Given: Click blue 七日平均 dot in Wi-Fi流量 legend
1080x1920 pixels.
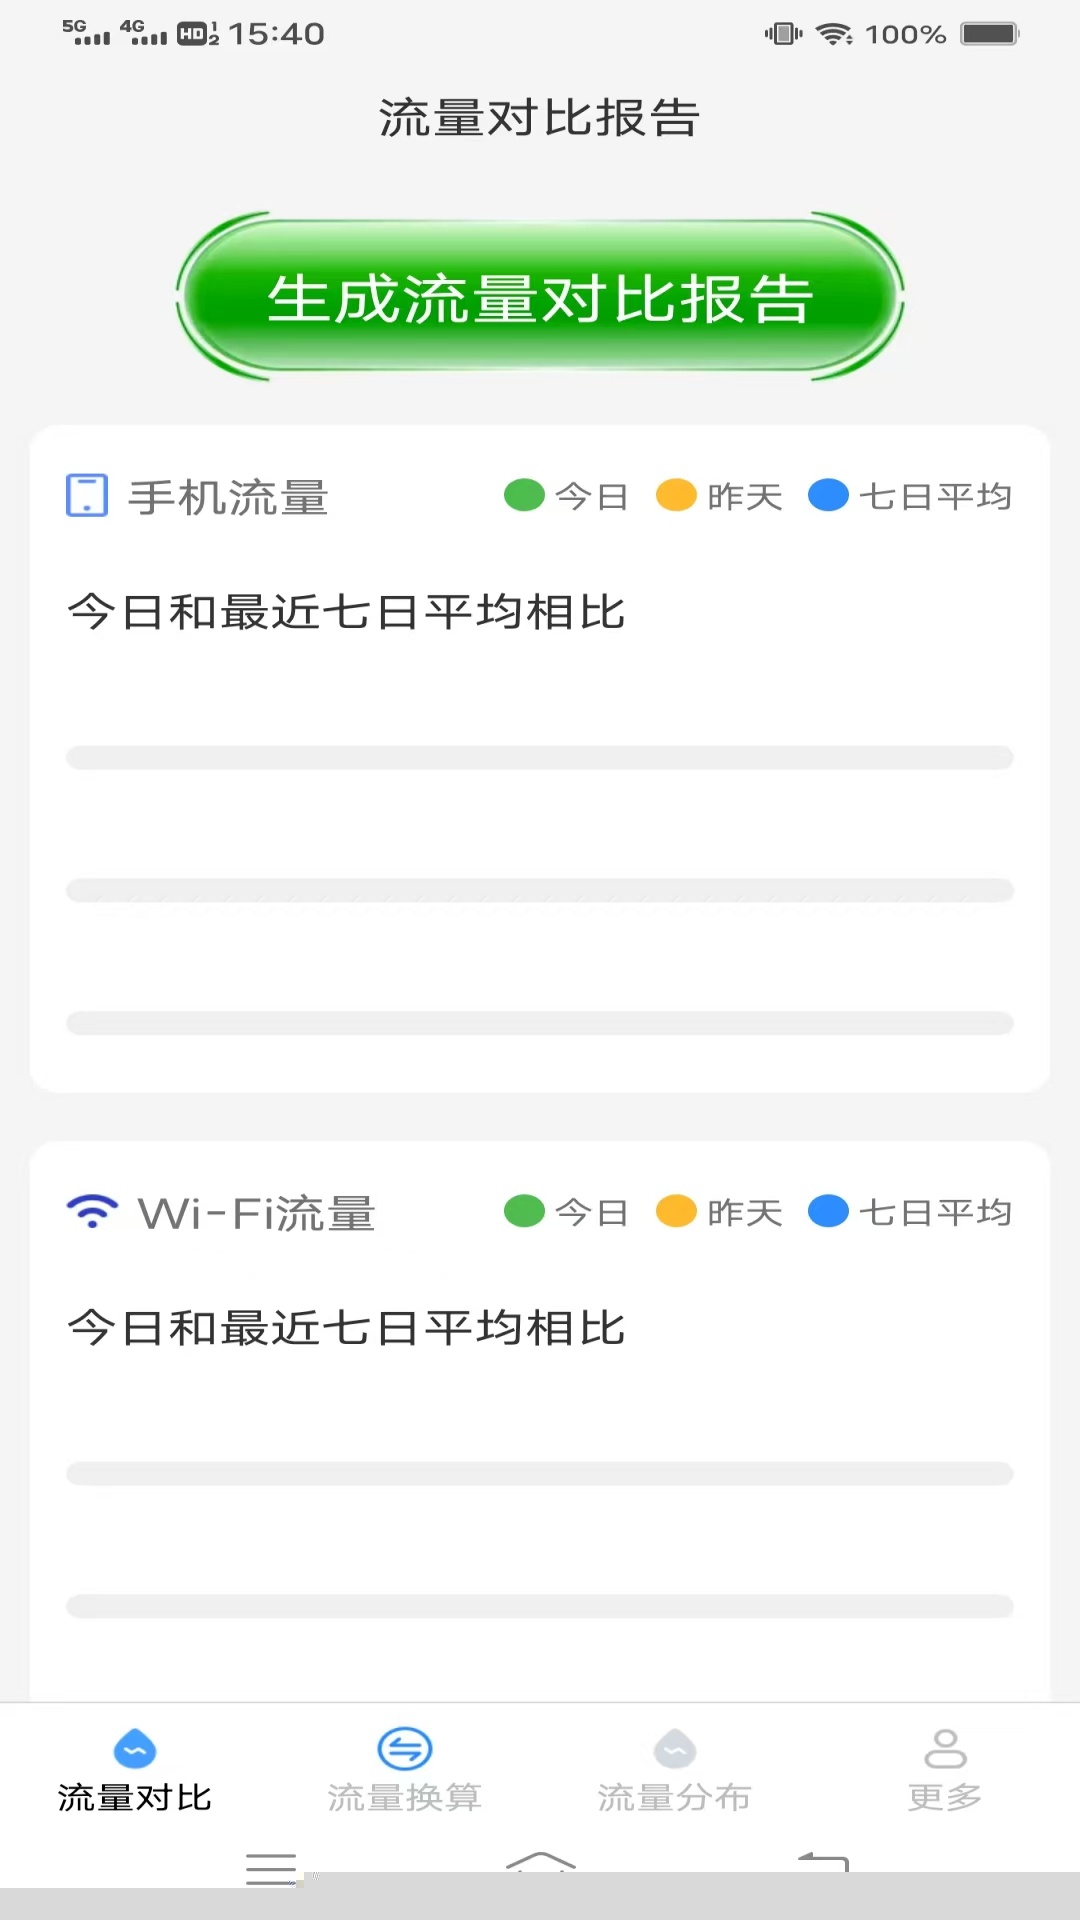Looking at the screenshot, I should point(828,1211).
